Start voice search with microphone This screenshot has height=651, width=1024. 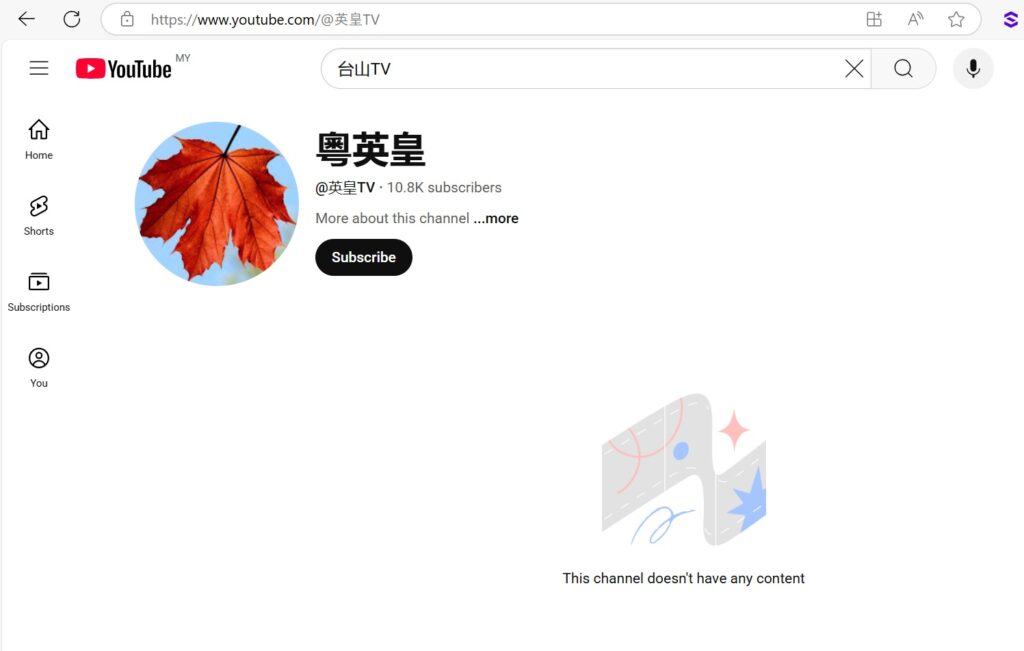pos(973,69)
